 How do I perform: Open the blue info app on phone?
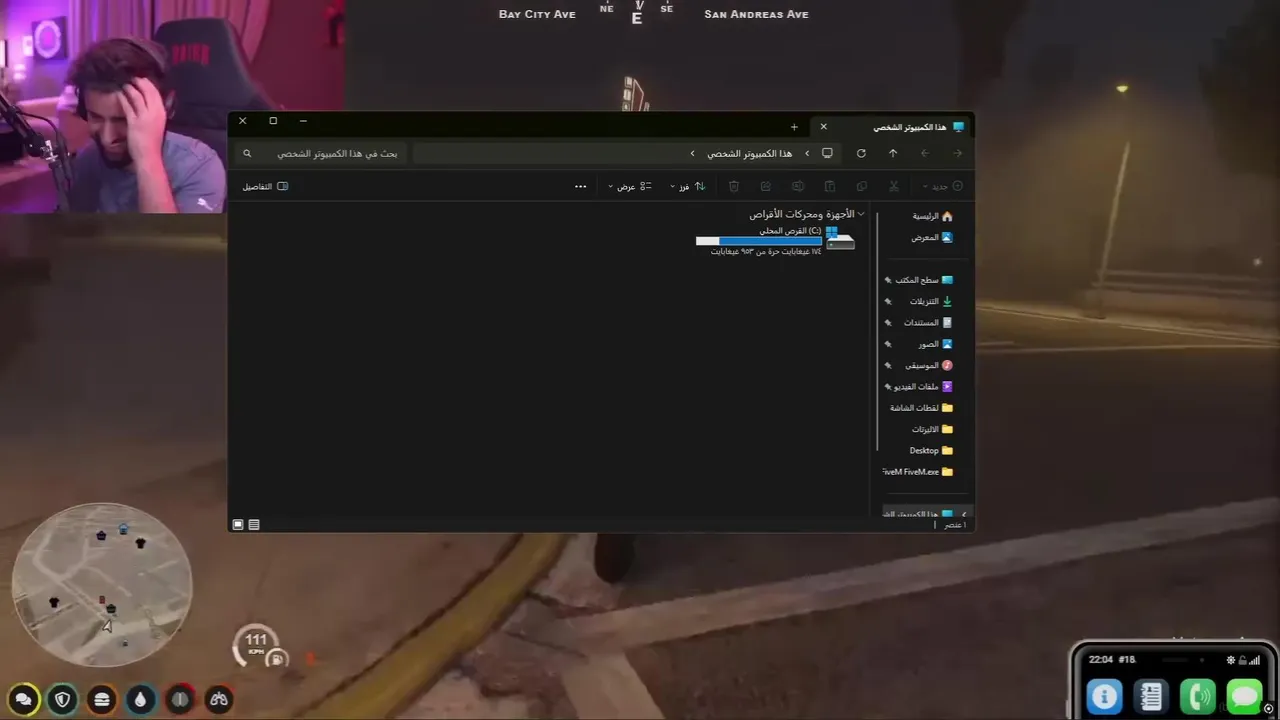pos(1105,696)
